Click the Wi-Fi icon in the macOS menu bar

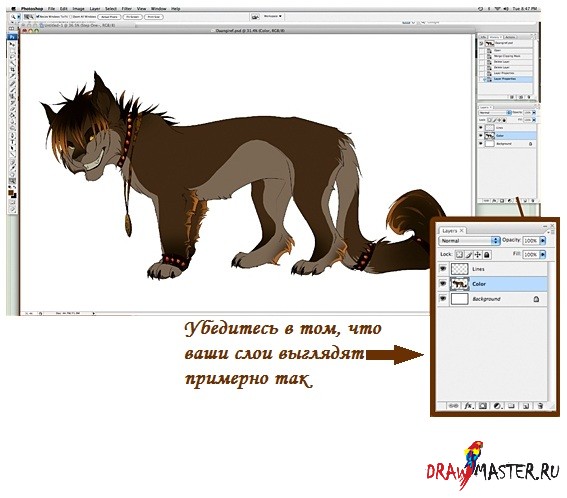(497, 8)
